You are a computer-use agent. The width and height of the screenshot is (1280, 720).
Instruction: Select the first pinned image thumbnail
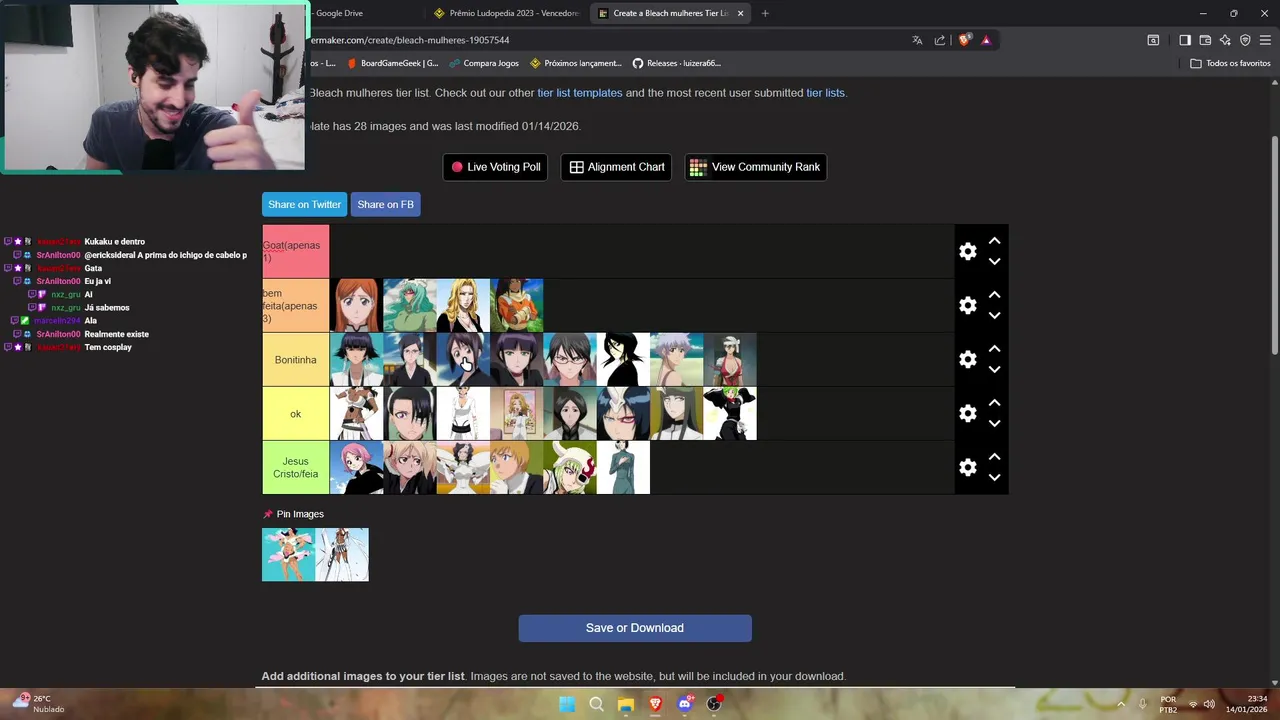288,555
